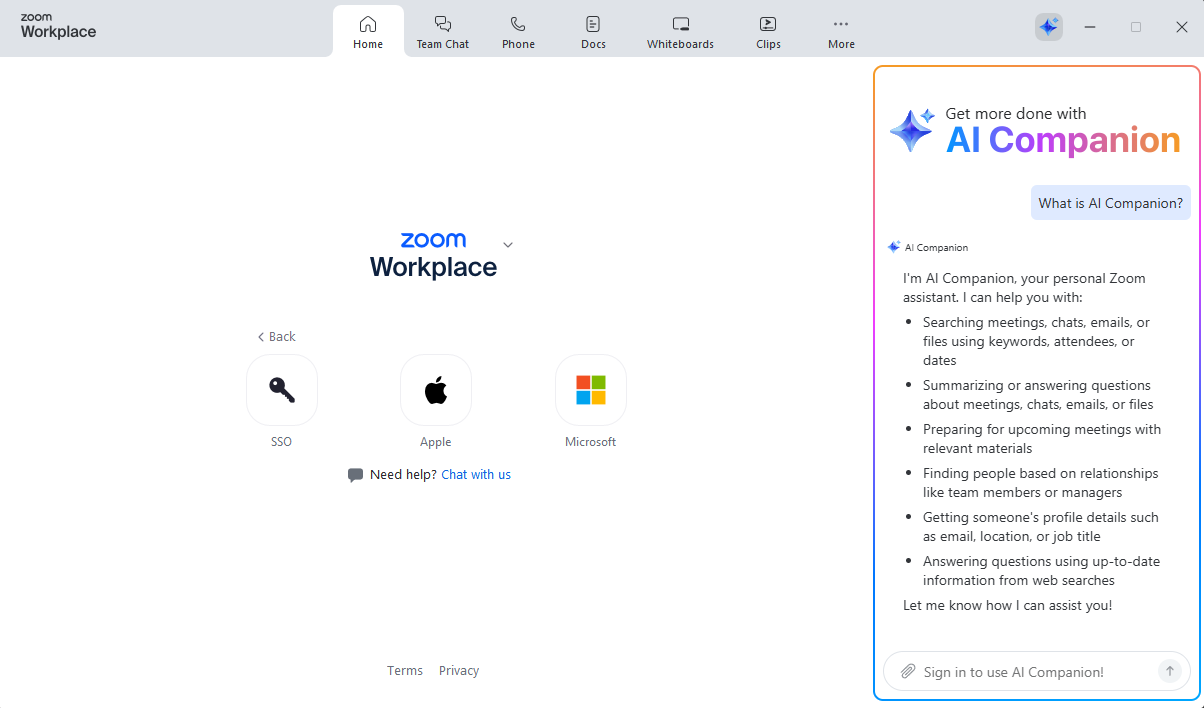1204x708 pixels.
Task: View the Terms page
Action: click(404, 670)
